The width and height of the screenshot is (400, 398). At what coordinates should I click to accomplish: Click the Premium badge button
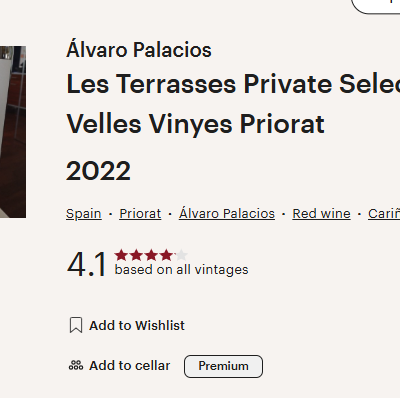coord(223,366)
